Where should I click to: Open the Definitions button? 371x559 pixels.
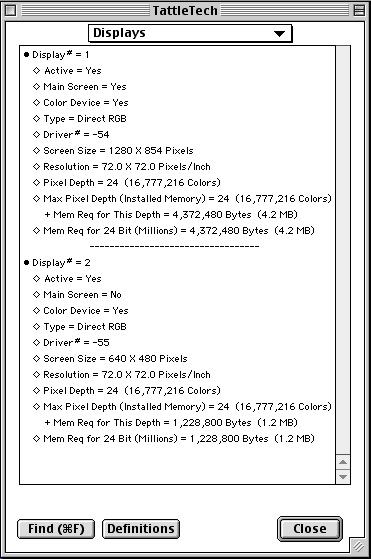[141, 529]
